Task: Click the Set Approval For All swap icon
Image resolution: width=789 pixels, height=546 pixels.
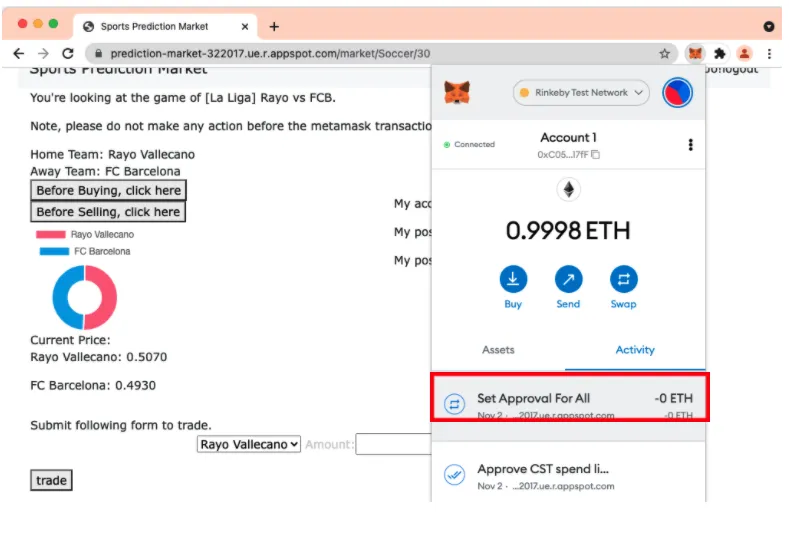Action: point(454,404)
